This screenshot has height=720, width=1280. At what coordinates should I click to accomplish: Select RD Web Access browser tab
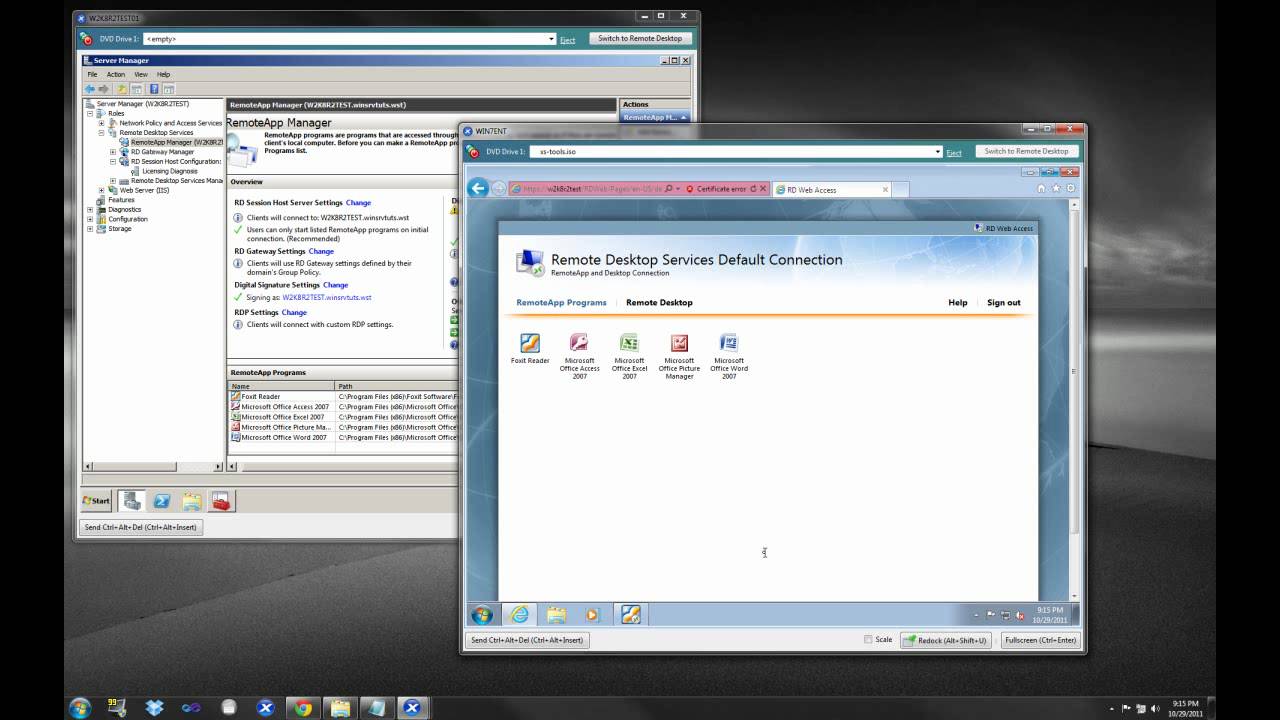[832, 189]
